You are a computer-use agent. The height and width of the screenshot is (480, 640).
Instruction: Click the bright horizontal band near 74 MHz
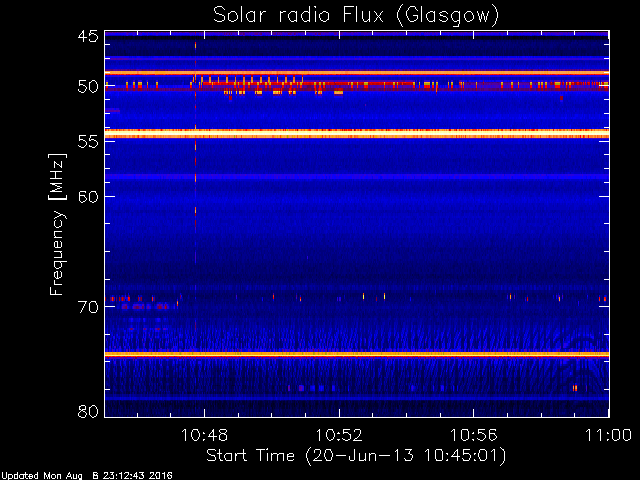357,354
